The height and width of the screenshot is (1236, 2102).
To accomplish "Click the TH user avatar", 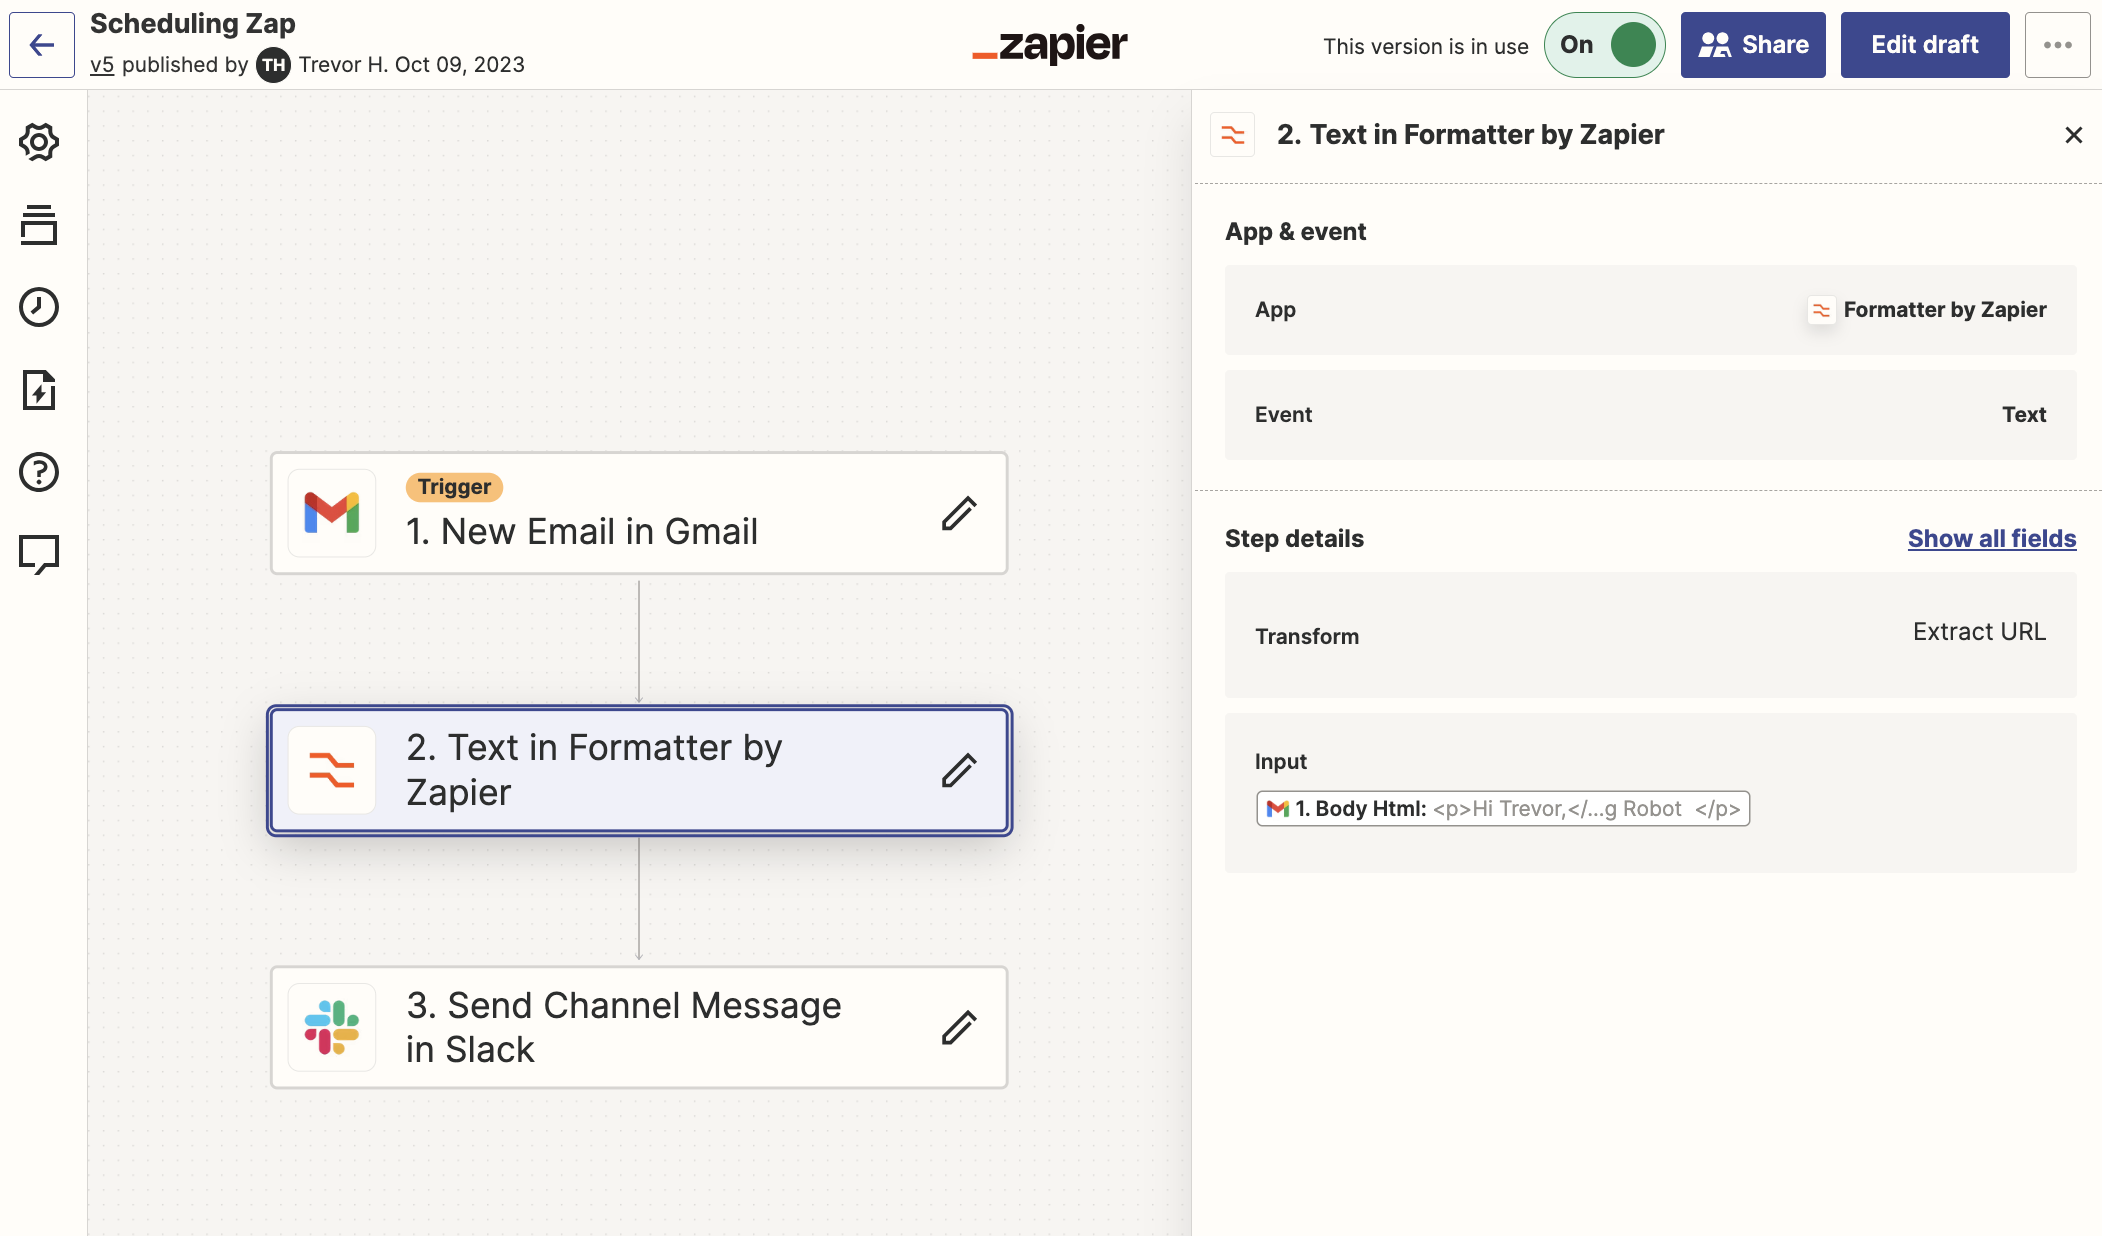I will 273,65.
